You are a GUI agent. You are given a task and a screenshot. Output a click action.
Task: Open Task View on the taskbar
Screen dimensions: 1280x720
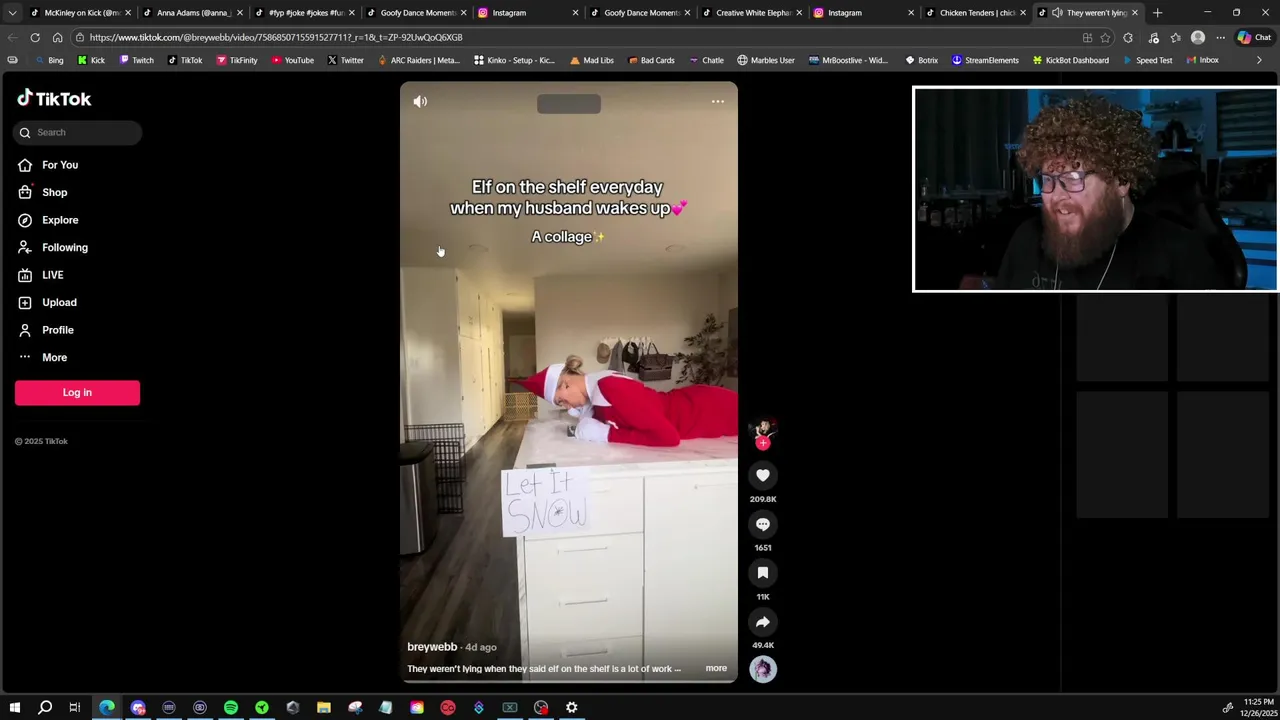pos(75,707)
